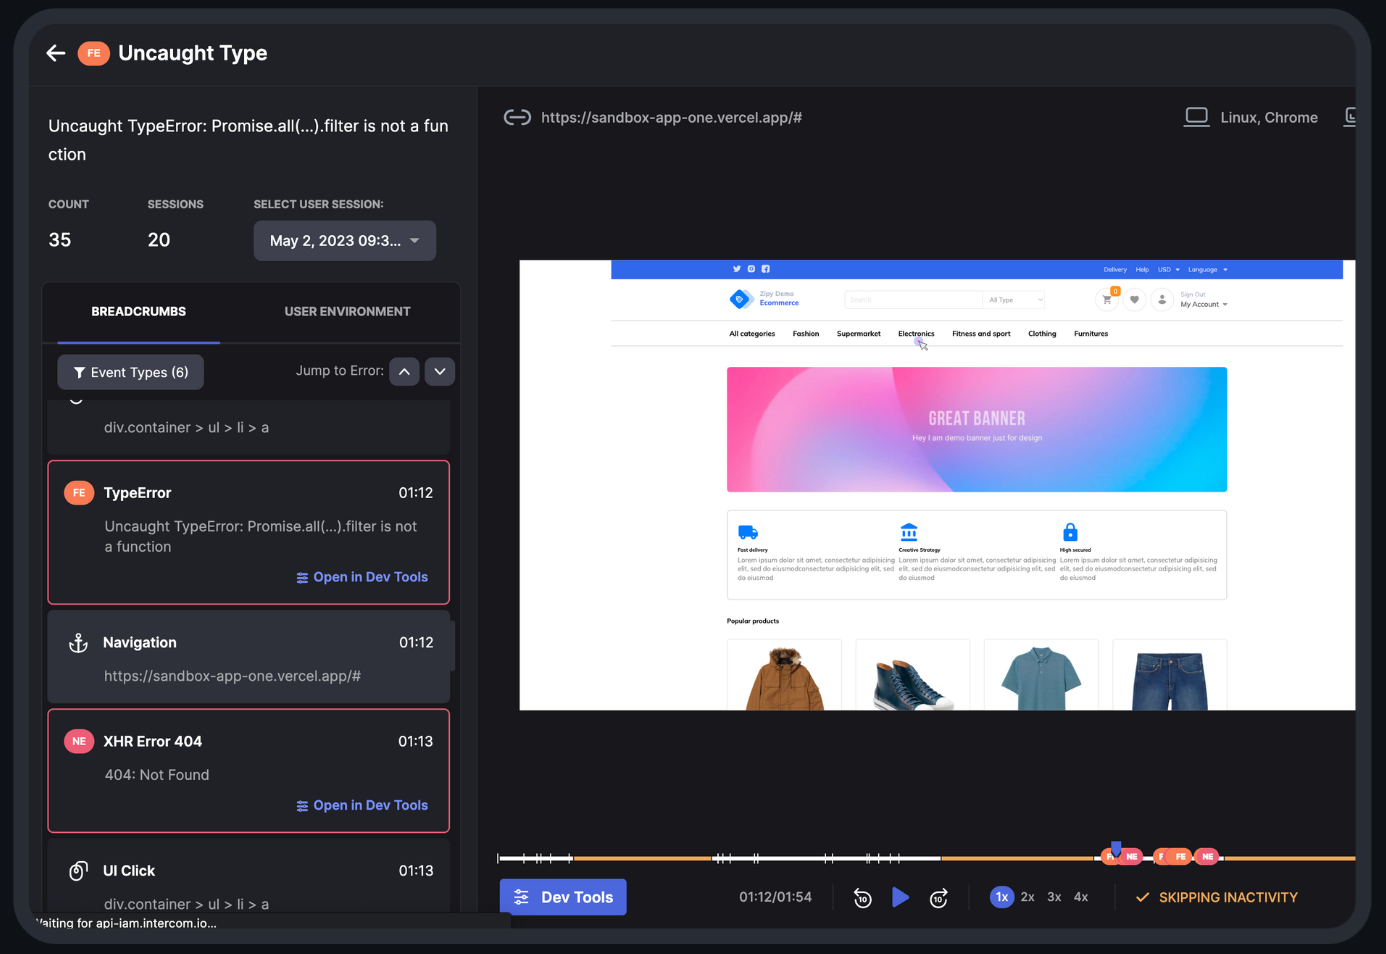Toggle Skipping Inactivity option
This screenshot has width=1386, height=954.
1217,897
